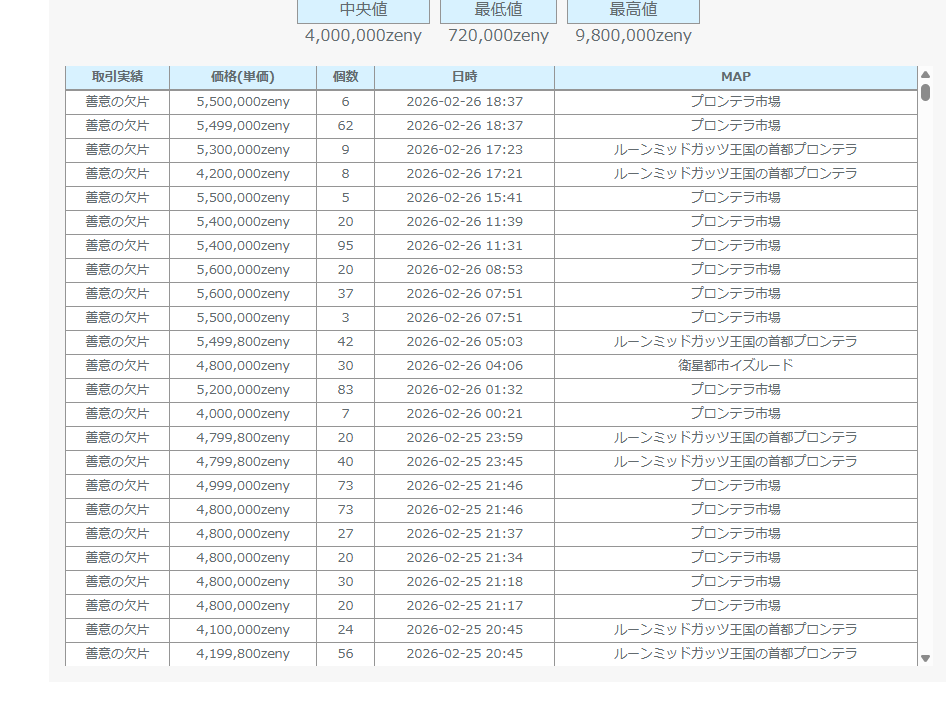Click the 2026-02-26 00:21 date cell
This screenshot has height=702, width=946.
pos(464,413)
